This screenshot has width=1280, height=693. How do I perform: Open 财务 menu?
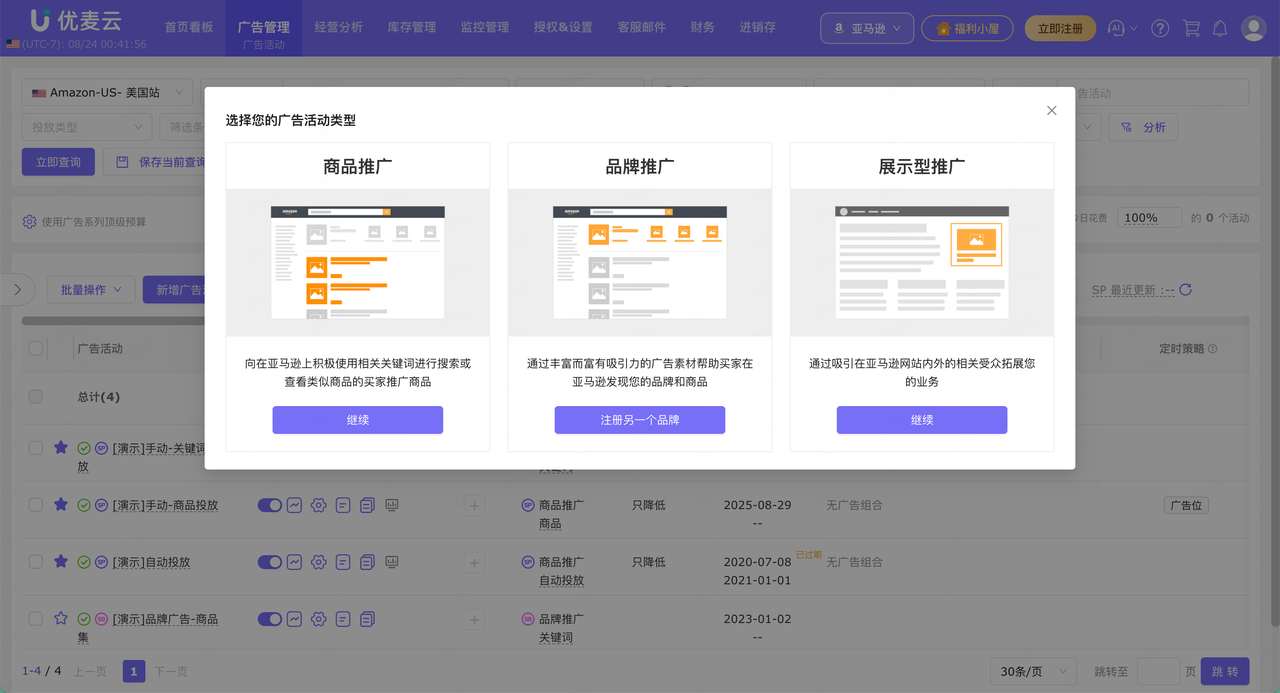[x=703, y=27]
